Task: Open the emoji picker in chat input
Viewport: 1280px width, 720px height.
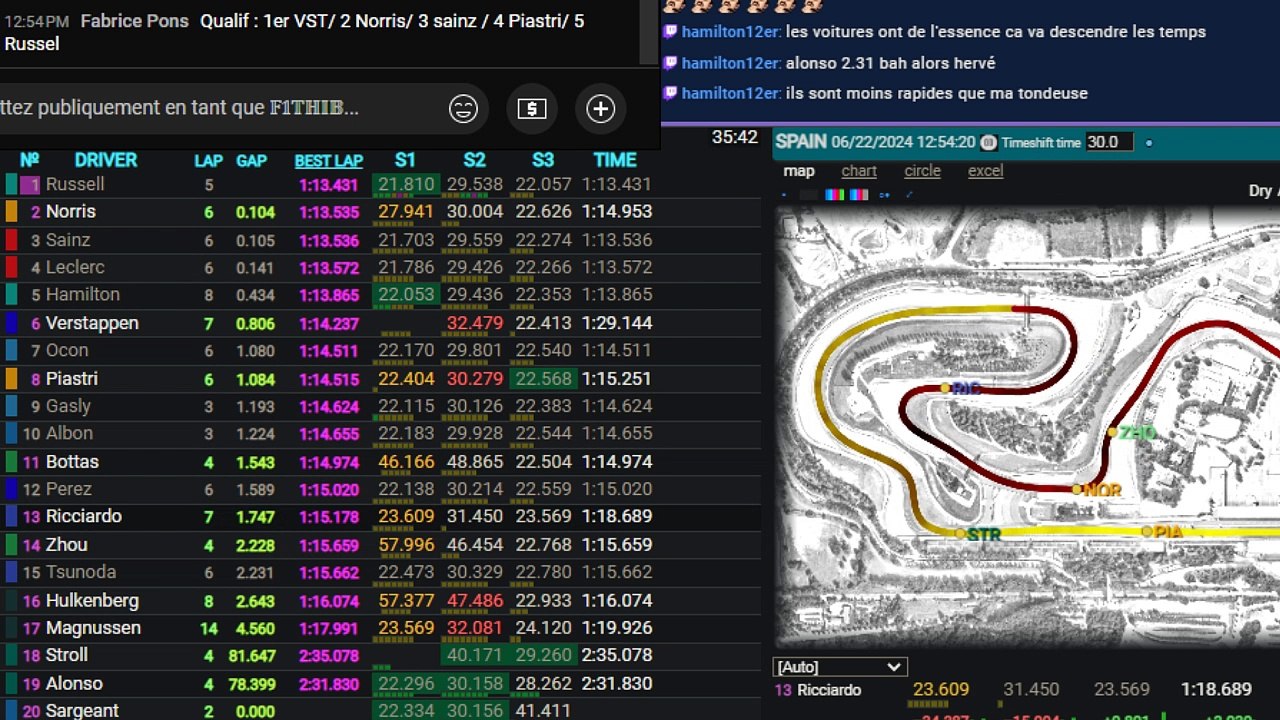Action: [463, 109]
